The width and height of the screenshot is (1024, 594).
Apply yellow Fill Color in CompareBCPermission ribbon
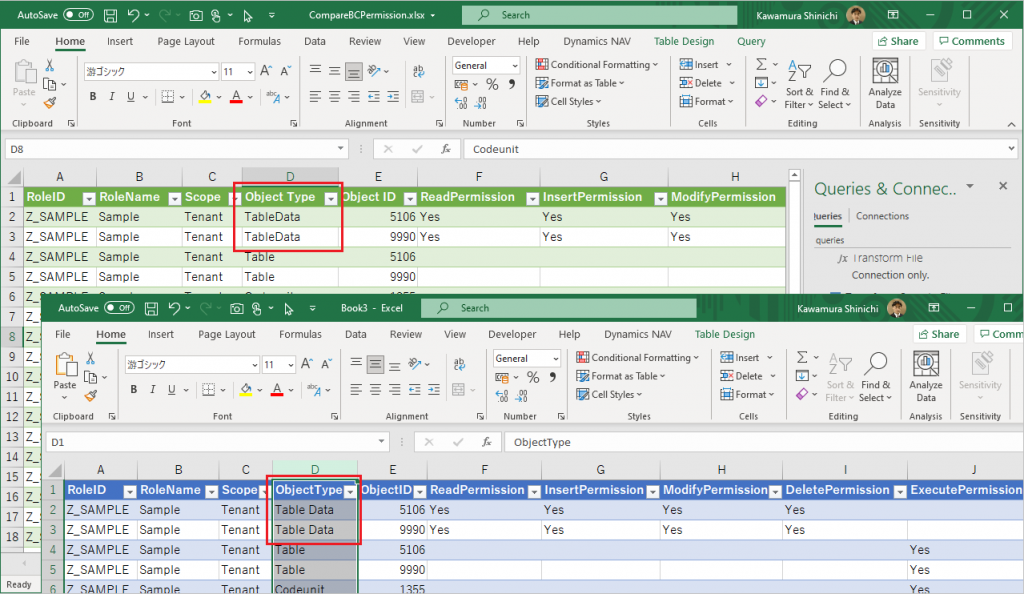click(205, 97)
